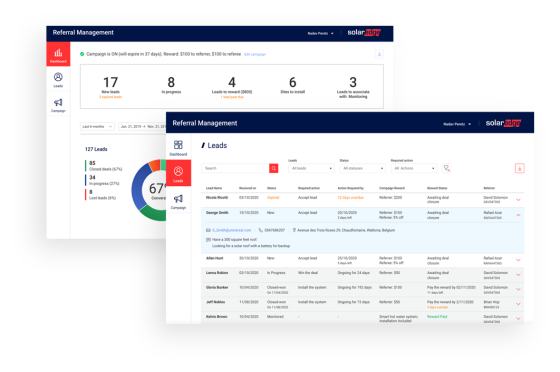Open Dashboard in back window sidebar
Screen dimensions: 560x372
[58, 54]
